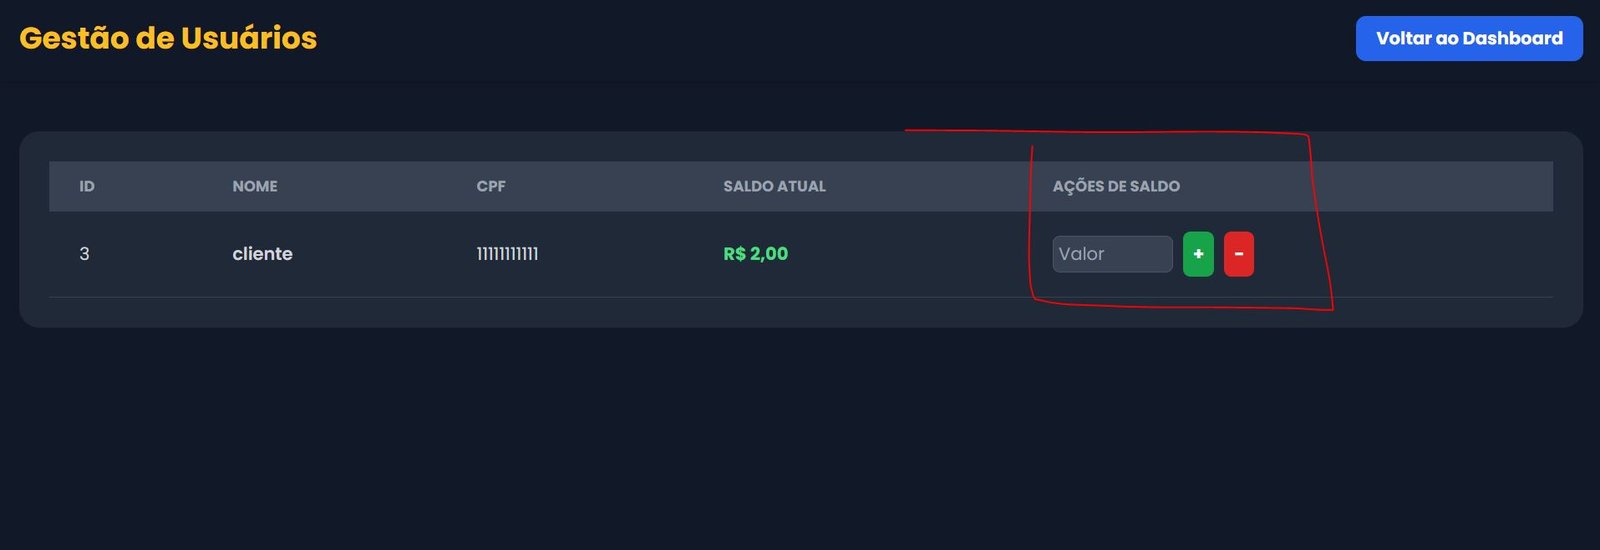Image resolution: width=1600 pixels, height=550 pixels.
Task: Click the empty page background below the table
Action: click(800, 440)
